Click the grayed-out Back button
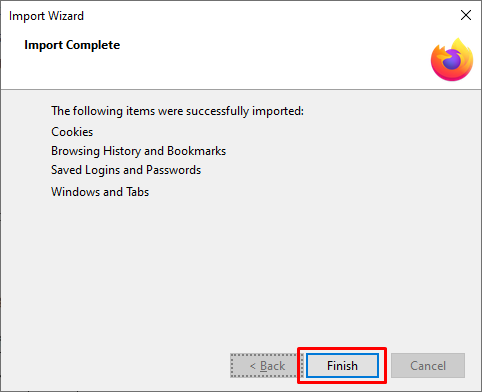This screenshot has width=482, height=392. coord(267,366)
